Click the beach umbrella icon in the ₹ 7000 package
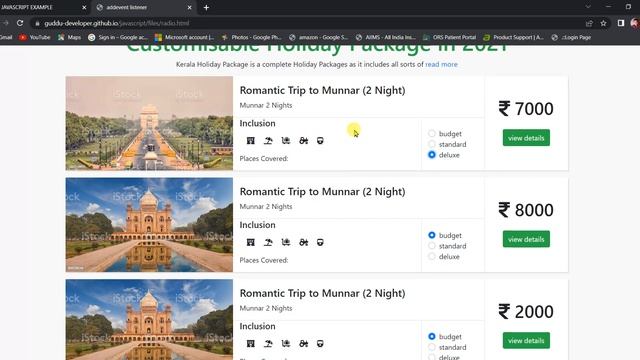Screen dimensions: 640x360 coord(268,141)
